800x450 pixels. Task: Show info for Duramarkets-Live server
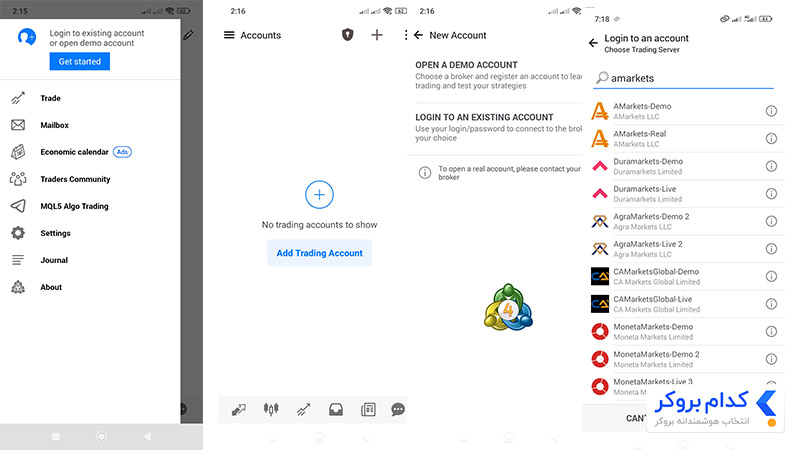pyautogui.click(x=771, y=193)
